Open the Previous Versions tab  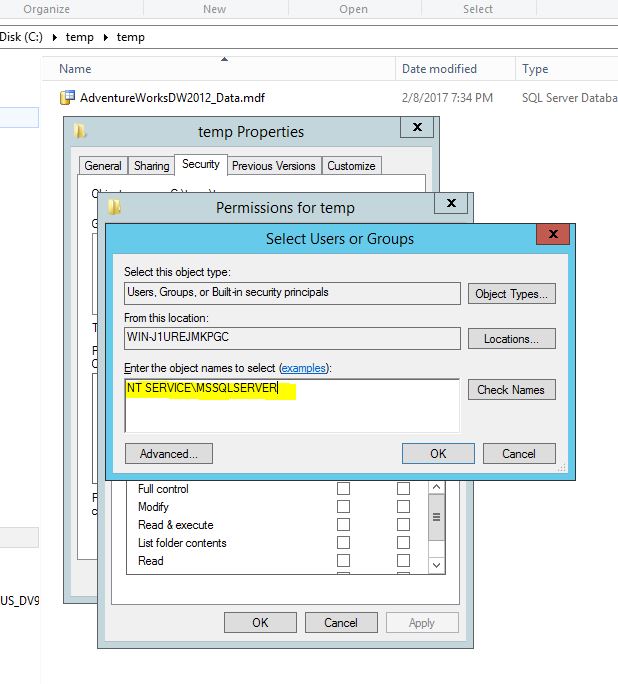click(274, 166)
